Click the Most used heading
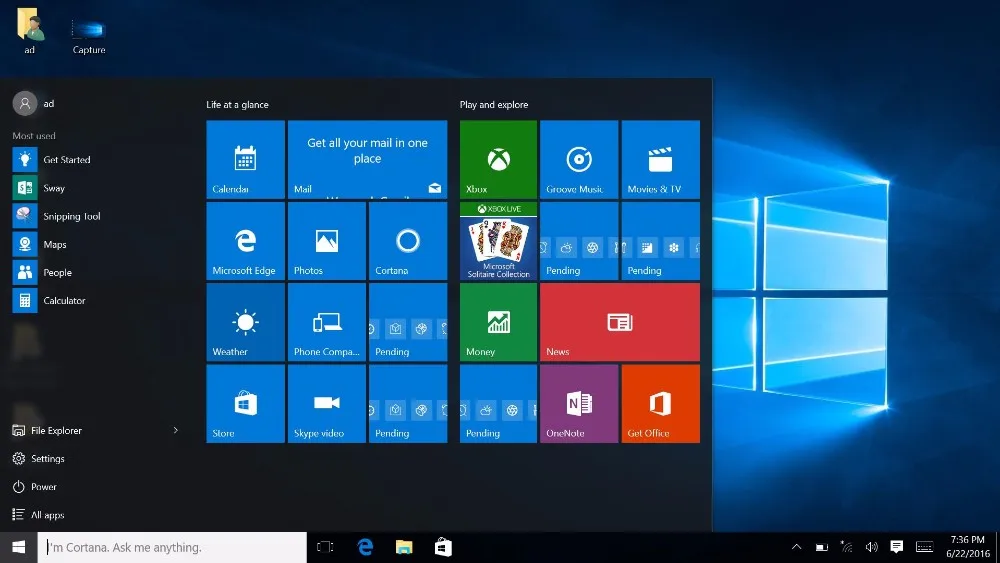Viewport: 1000px width, 563px height. coord(34,136)
